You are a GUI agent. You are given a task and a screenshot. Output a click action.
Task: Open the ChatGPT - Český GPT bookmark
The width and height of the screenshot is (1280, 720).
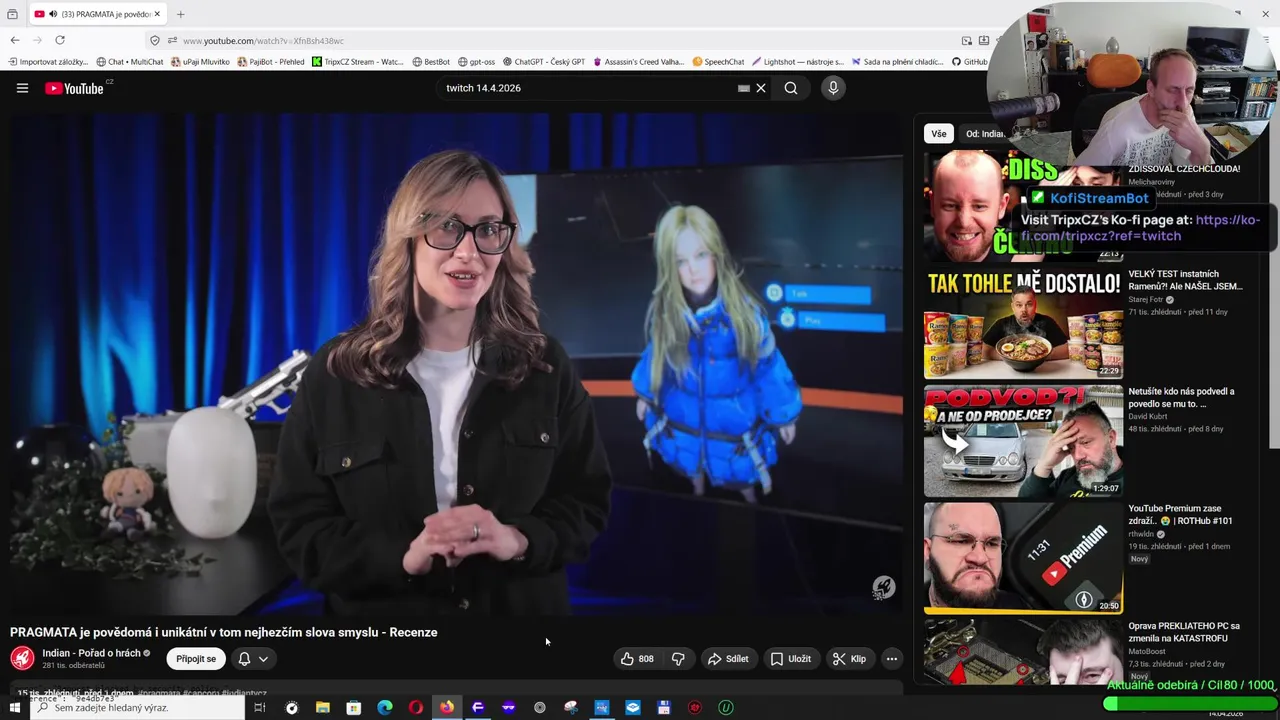click(x=544, y=62)
